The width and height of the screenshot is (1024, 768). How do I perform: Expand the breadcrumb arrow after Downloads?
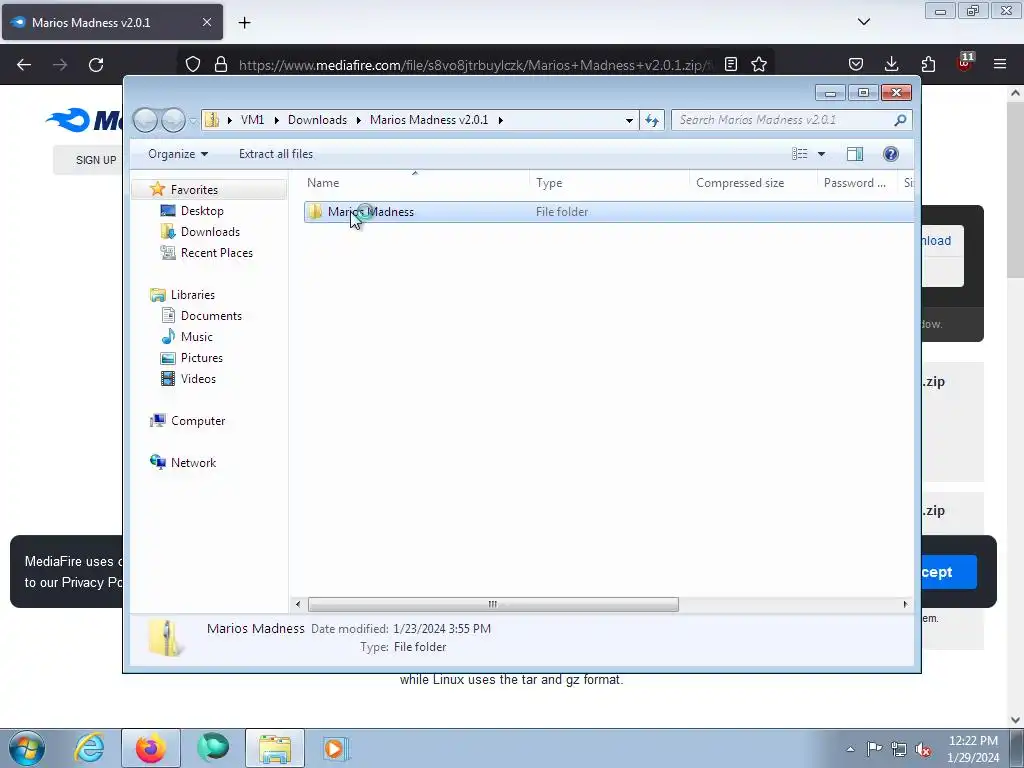tap(359, 120)
